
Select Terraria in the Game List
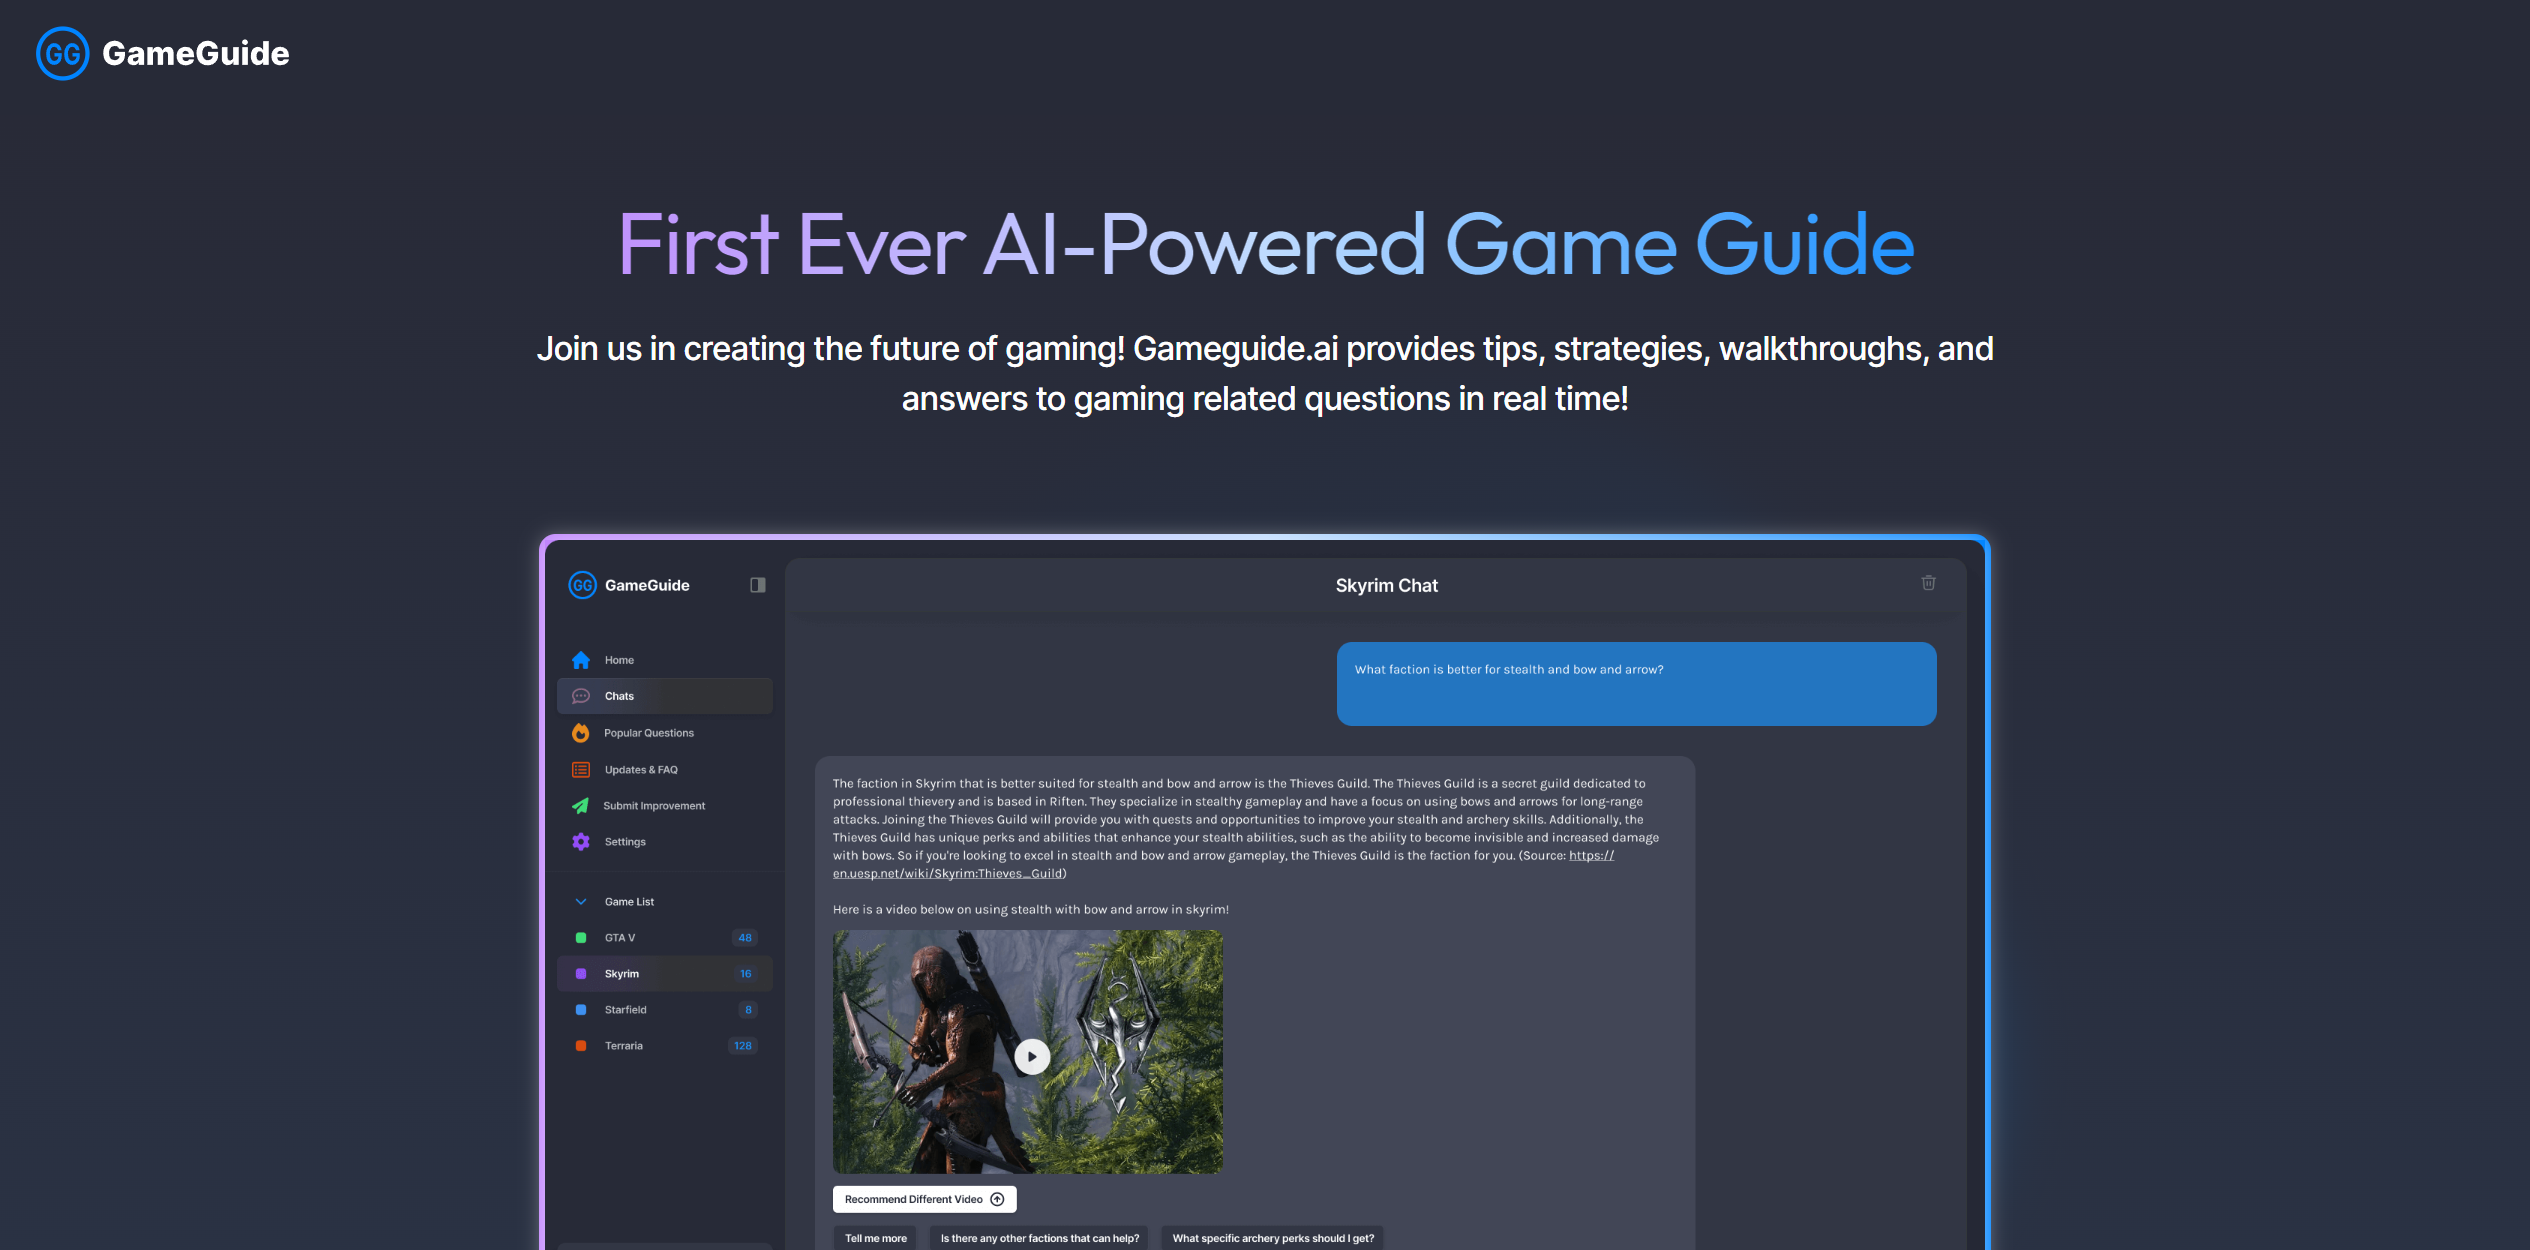click(622, 1045)
